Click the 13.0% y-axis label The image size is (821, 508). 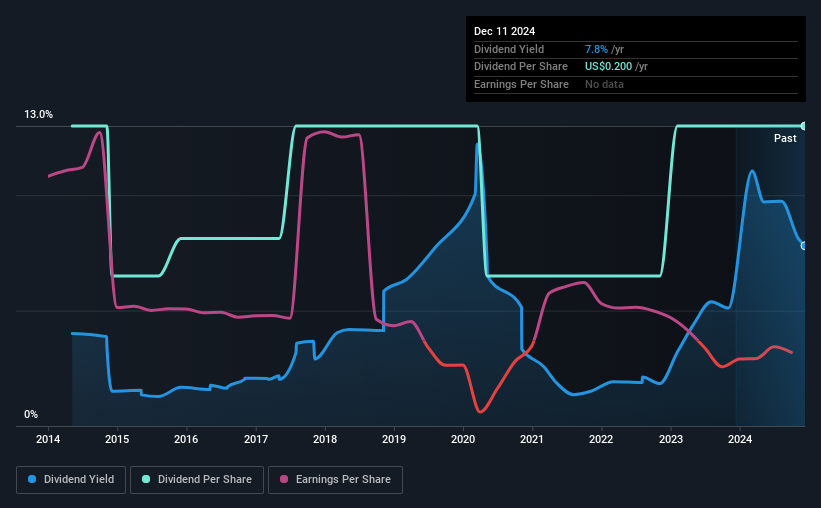pos(38,114)
